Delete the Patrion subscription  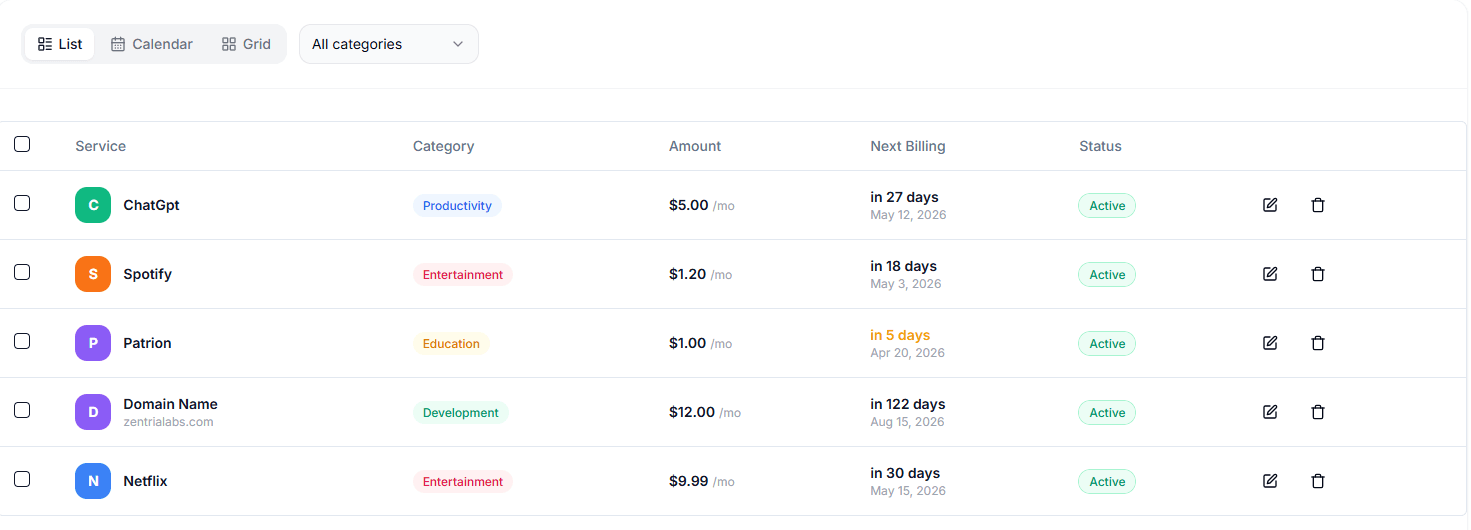[x=1318, y=343]
